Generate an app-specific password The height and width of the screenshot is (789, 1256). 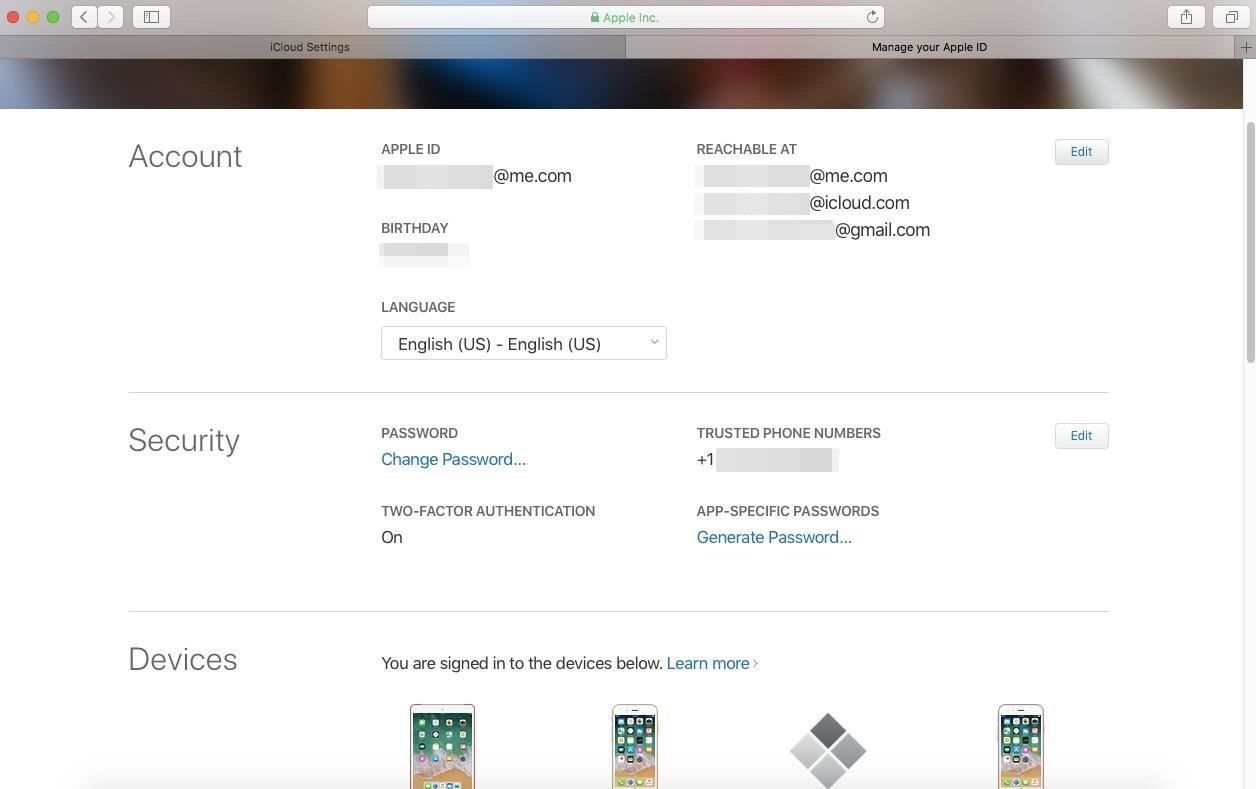[x=774, y=537]
